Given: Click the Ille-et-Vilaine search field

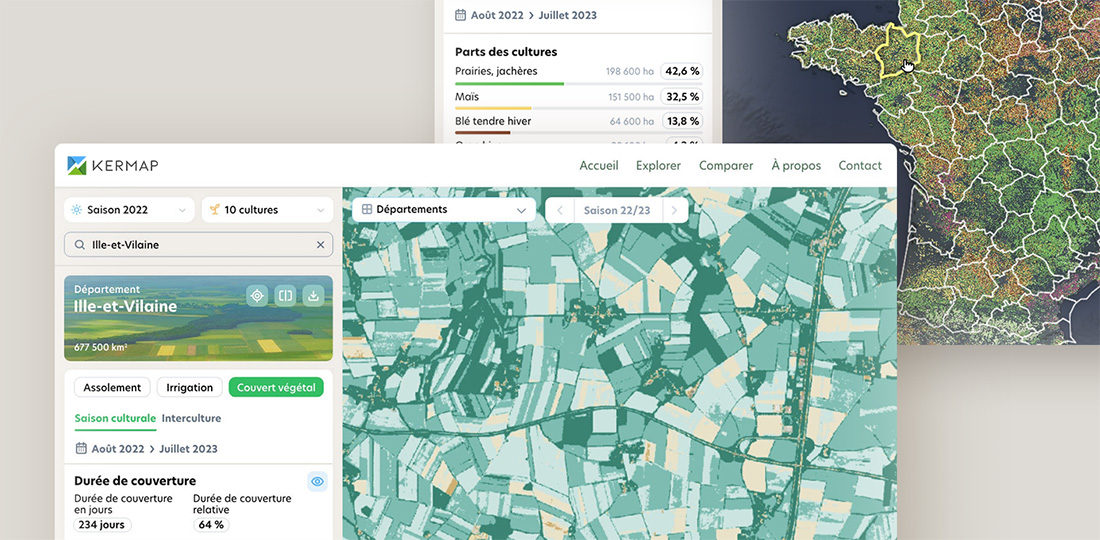Looking at the screenshot, I should [199, 245].
